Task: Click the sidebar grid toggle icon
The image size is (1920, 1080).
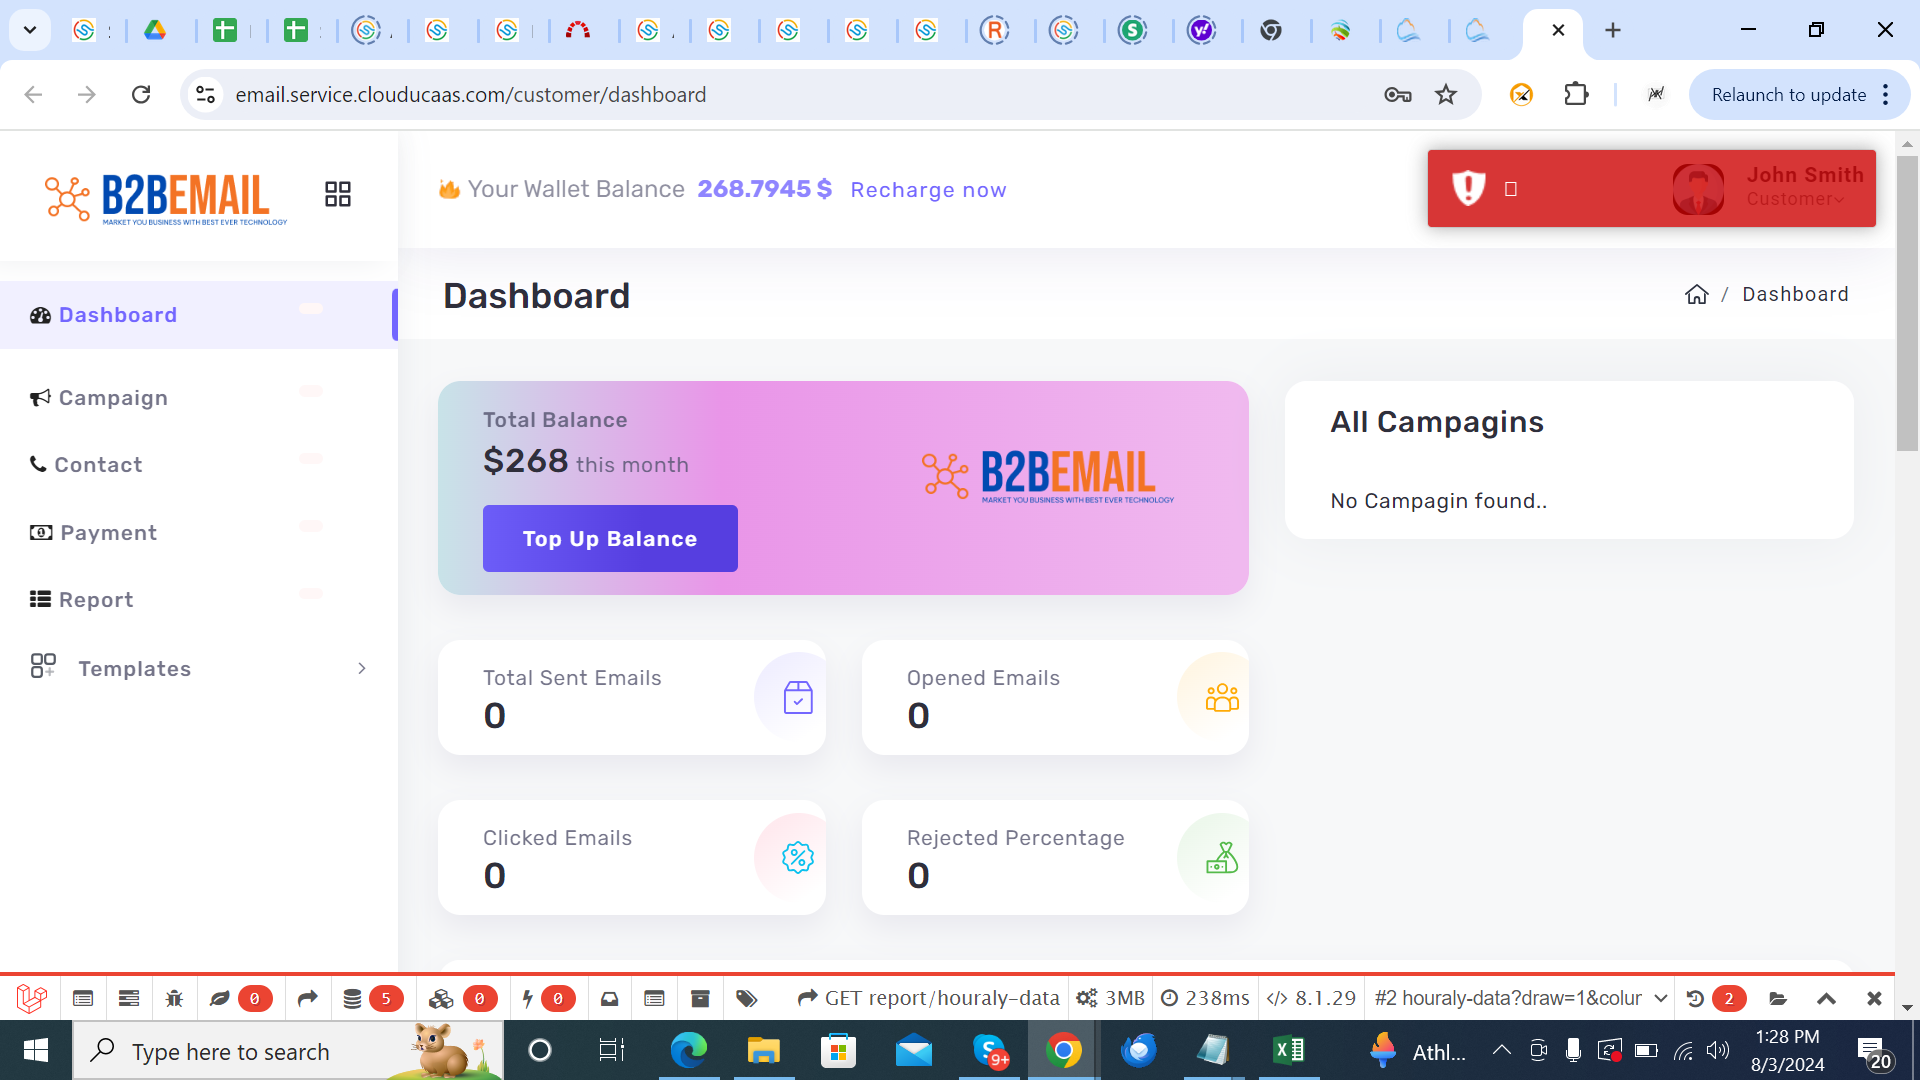Action: pyautogui.click(x=338, y=194)
